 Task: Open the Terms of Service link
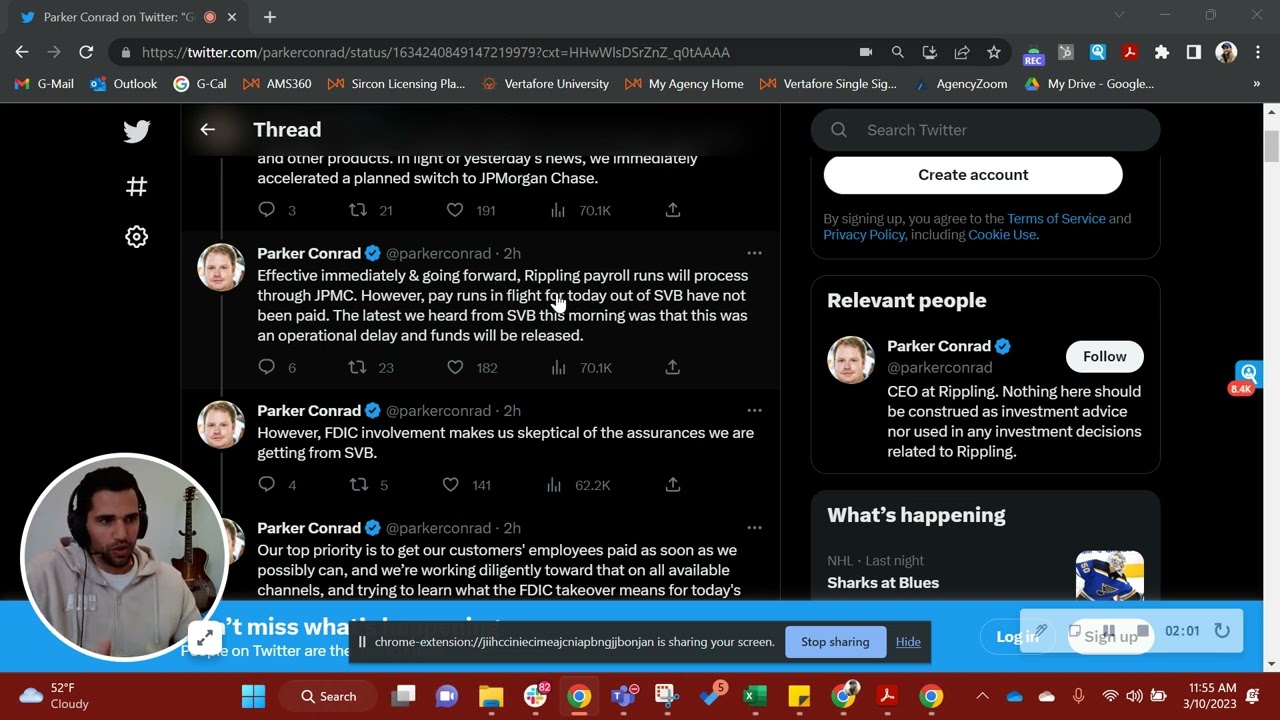pyautogui.click(x=1056, y=218)
